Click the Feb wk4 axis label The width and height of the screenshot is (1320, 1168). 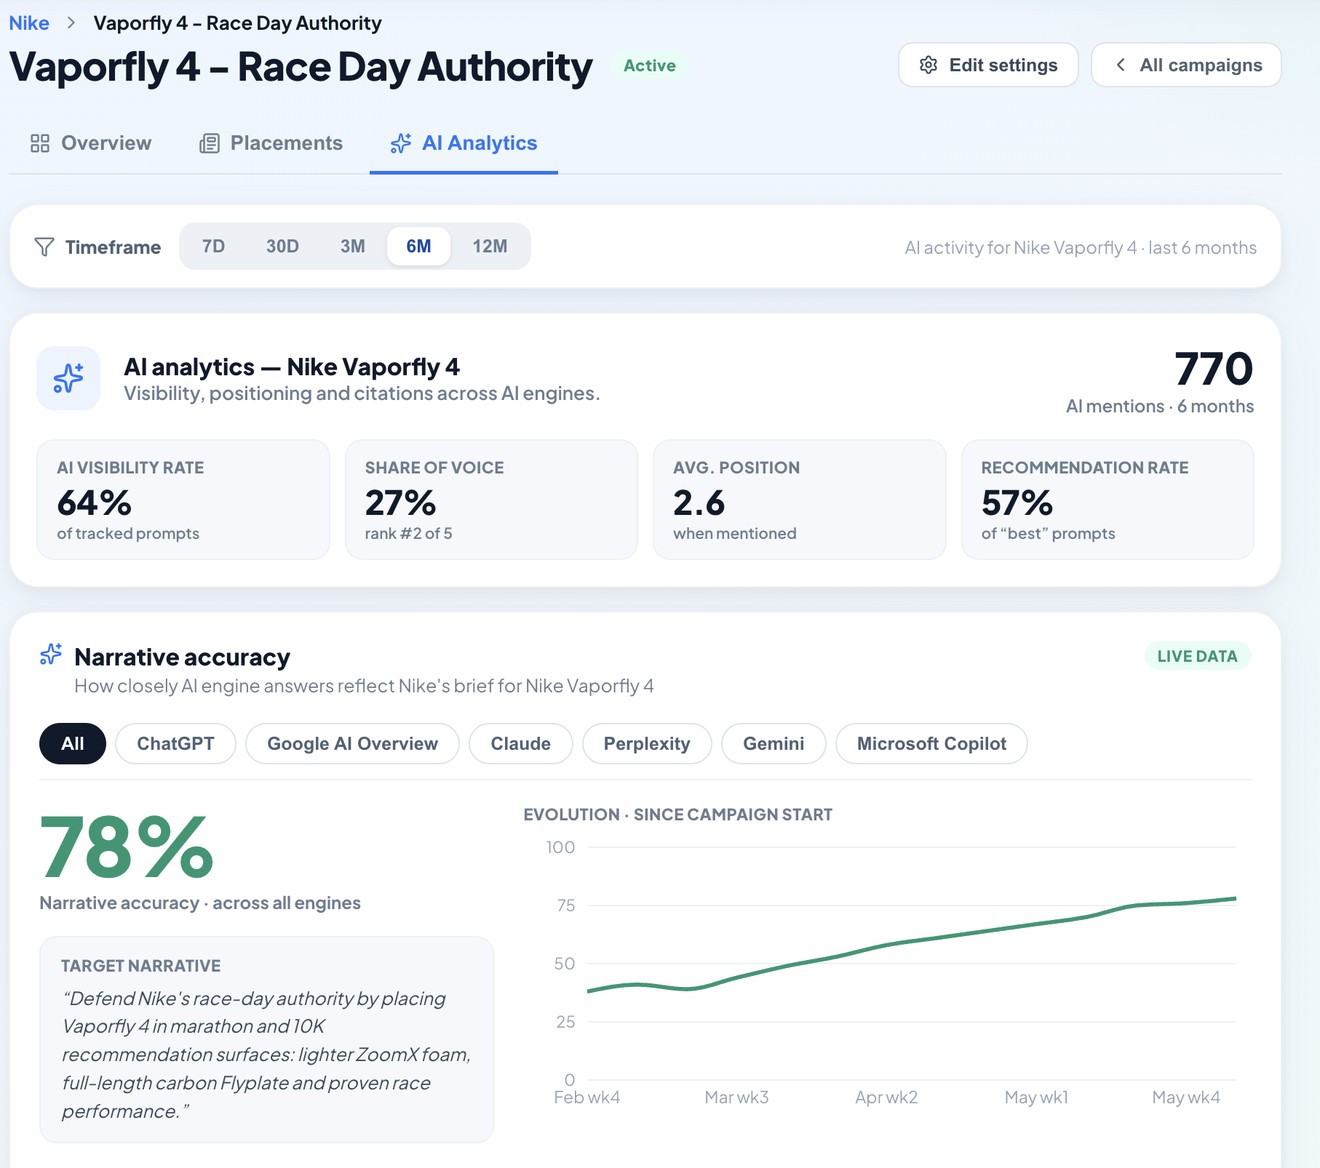(587, 1097)
